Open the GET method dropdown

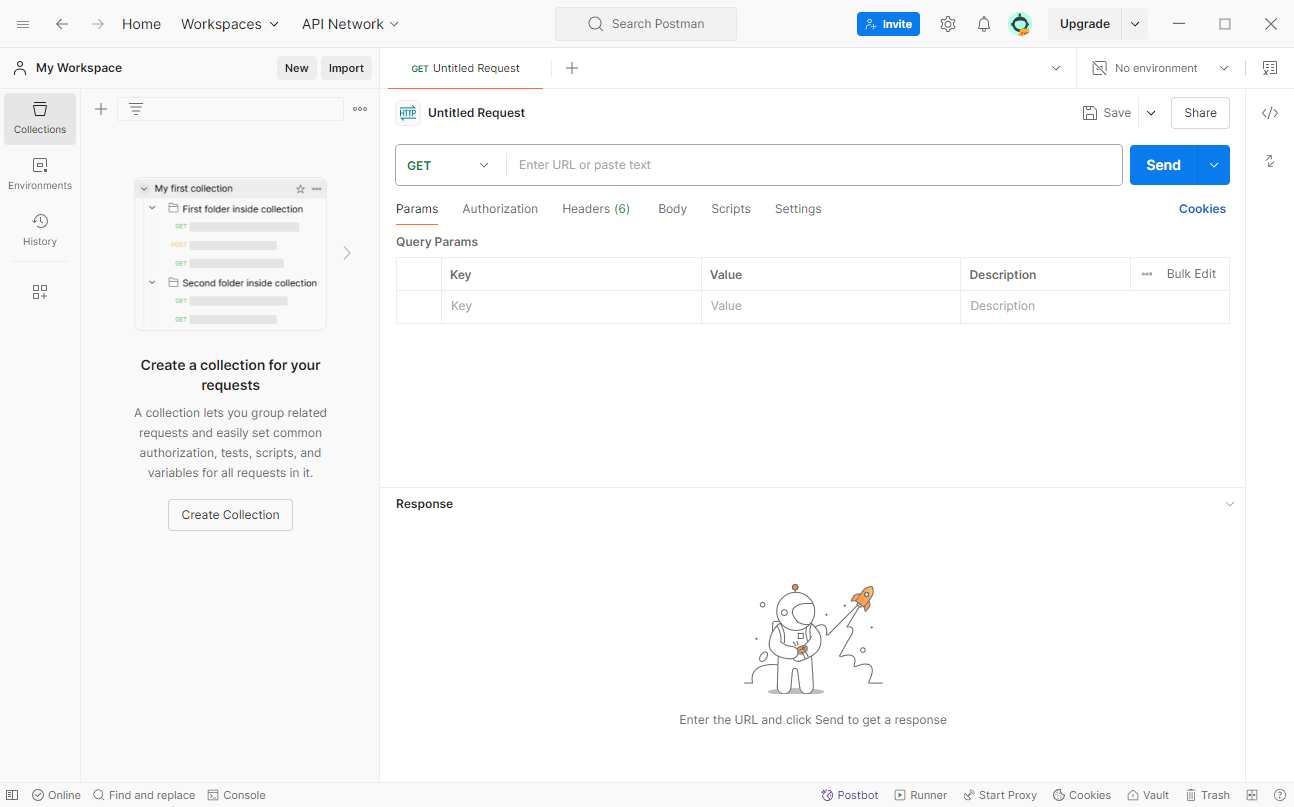450,165
